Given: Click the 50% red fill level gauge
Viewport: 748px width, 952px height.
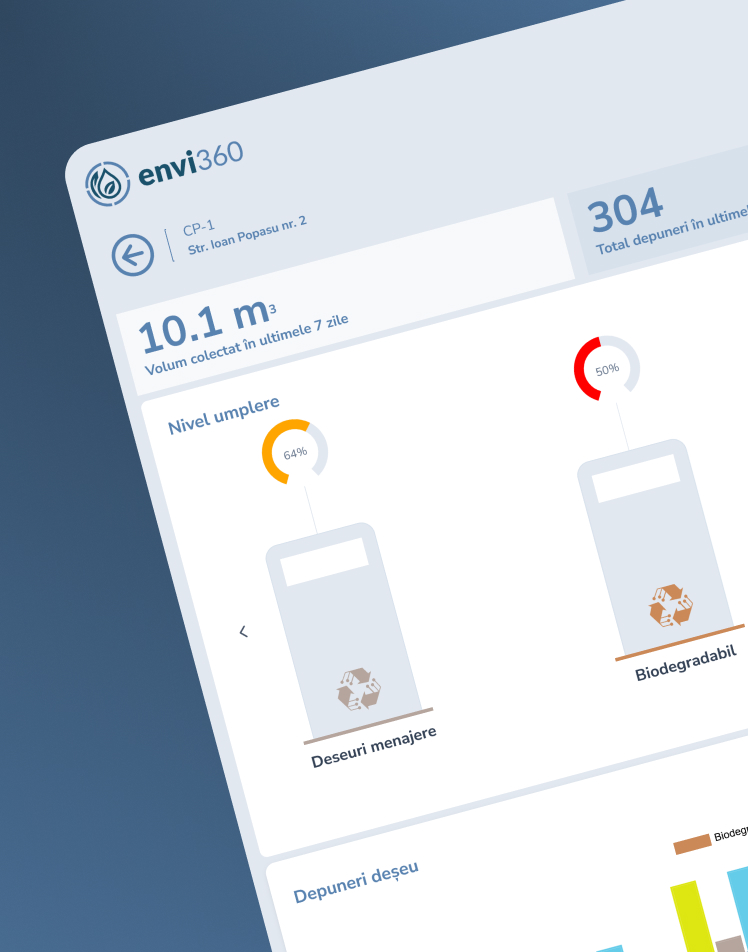Looking at the screenshot, I should click(x=607, y=369).
